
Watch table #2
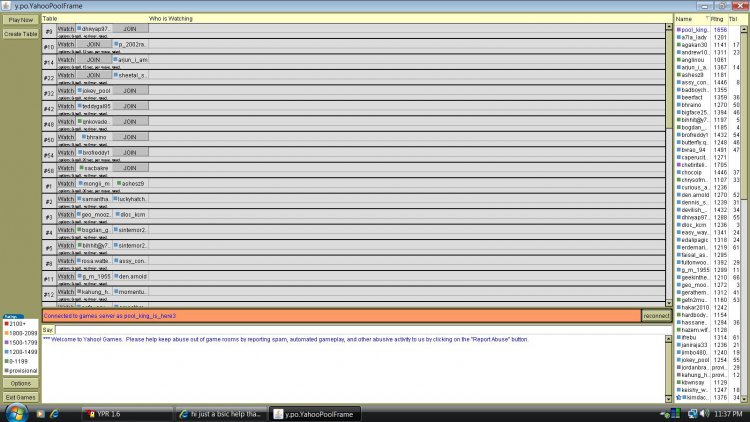[66, 199]
